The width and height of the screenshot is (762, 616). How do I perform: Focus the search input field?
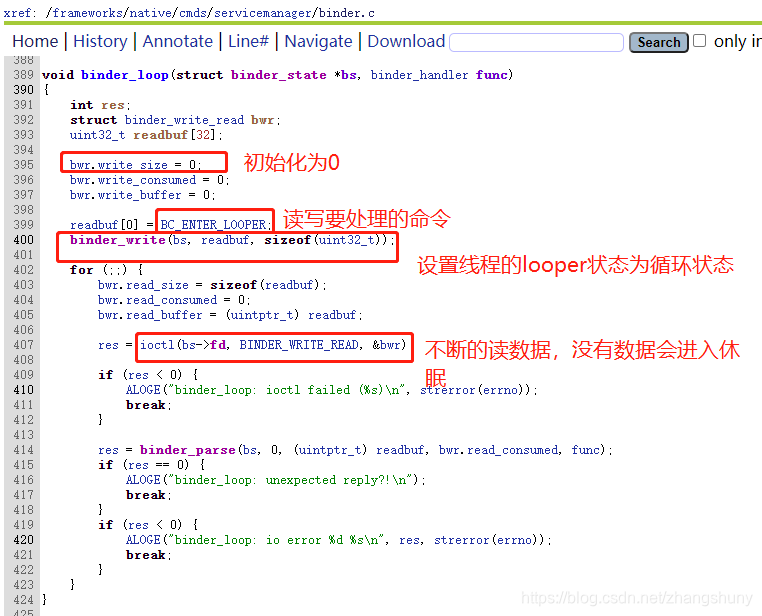pyautogui.click(x=537, y=42)
